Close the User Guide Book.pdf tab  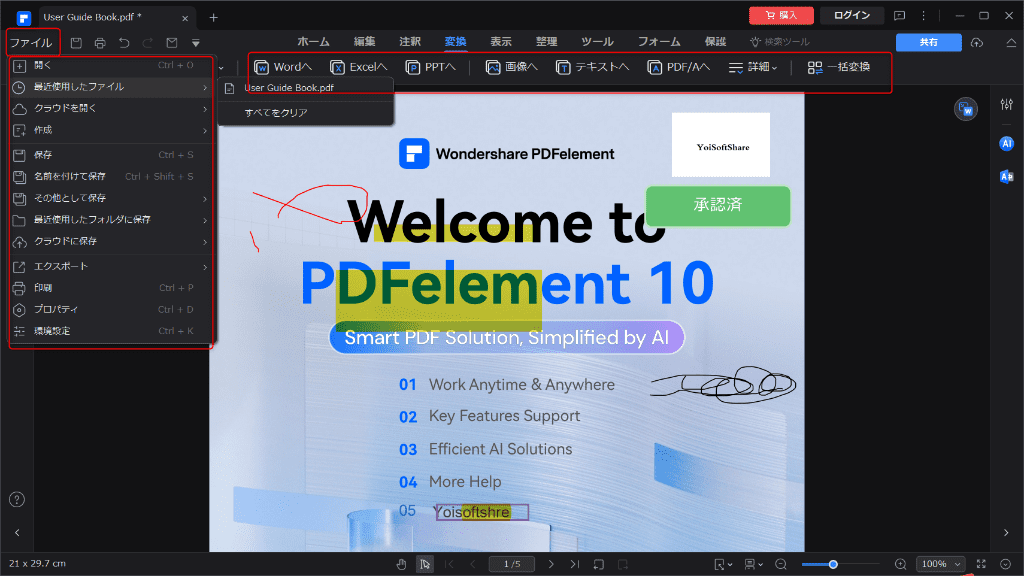185,18
